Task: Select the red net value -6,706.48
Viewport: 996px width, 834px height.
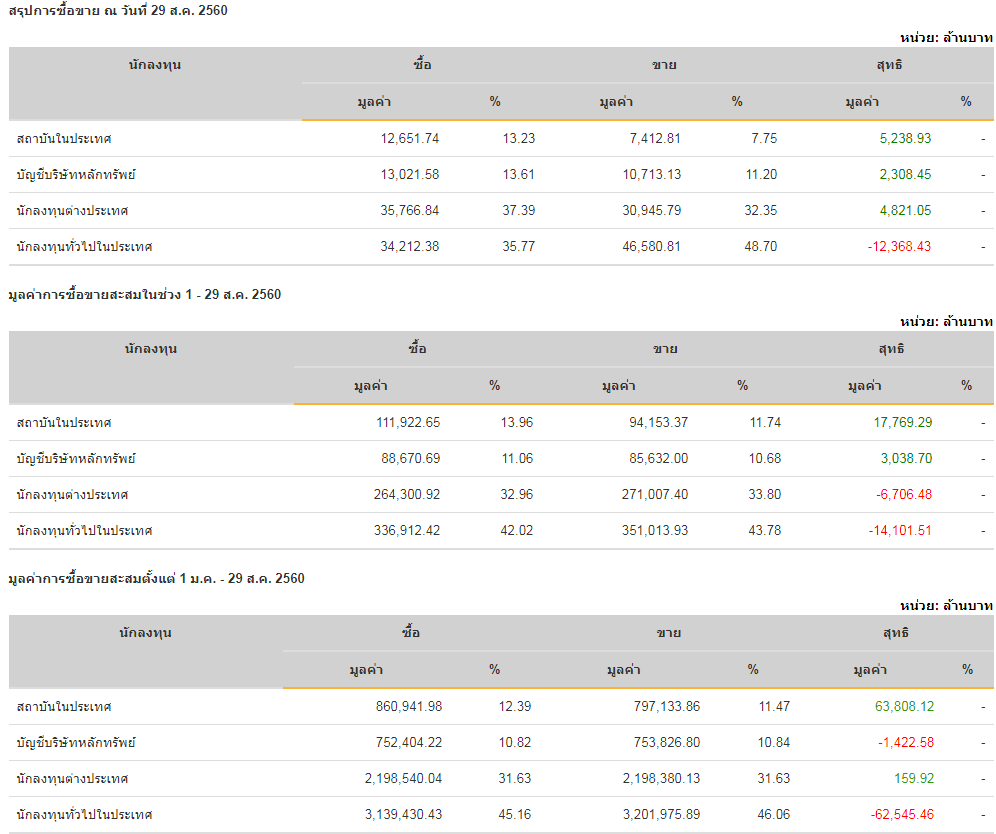Action: (x=902, y=495)
